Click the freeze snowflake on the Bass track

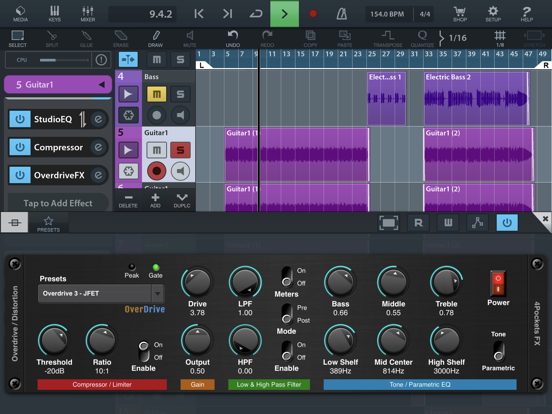click(x=128, y=115)
